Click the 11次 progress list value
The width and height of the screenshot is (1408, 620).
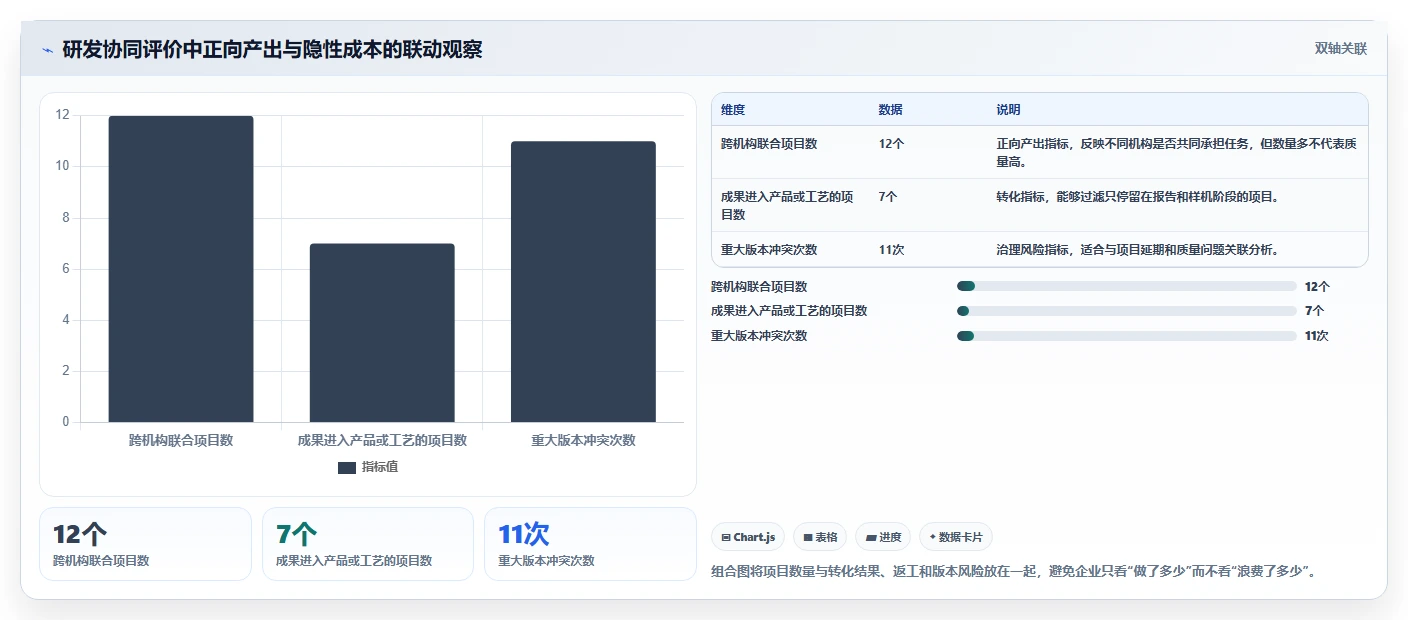1317,336
